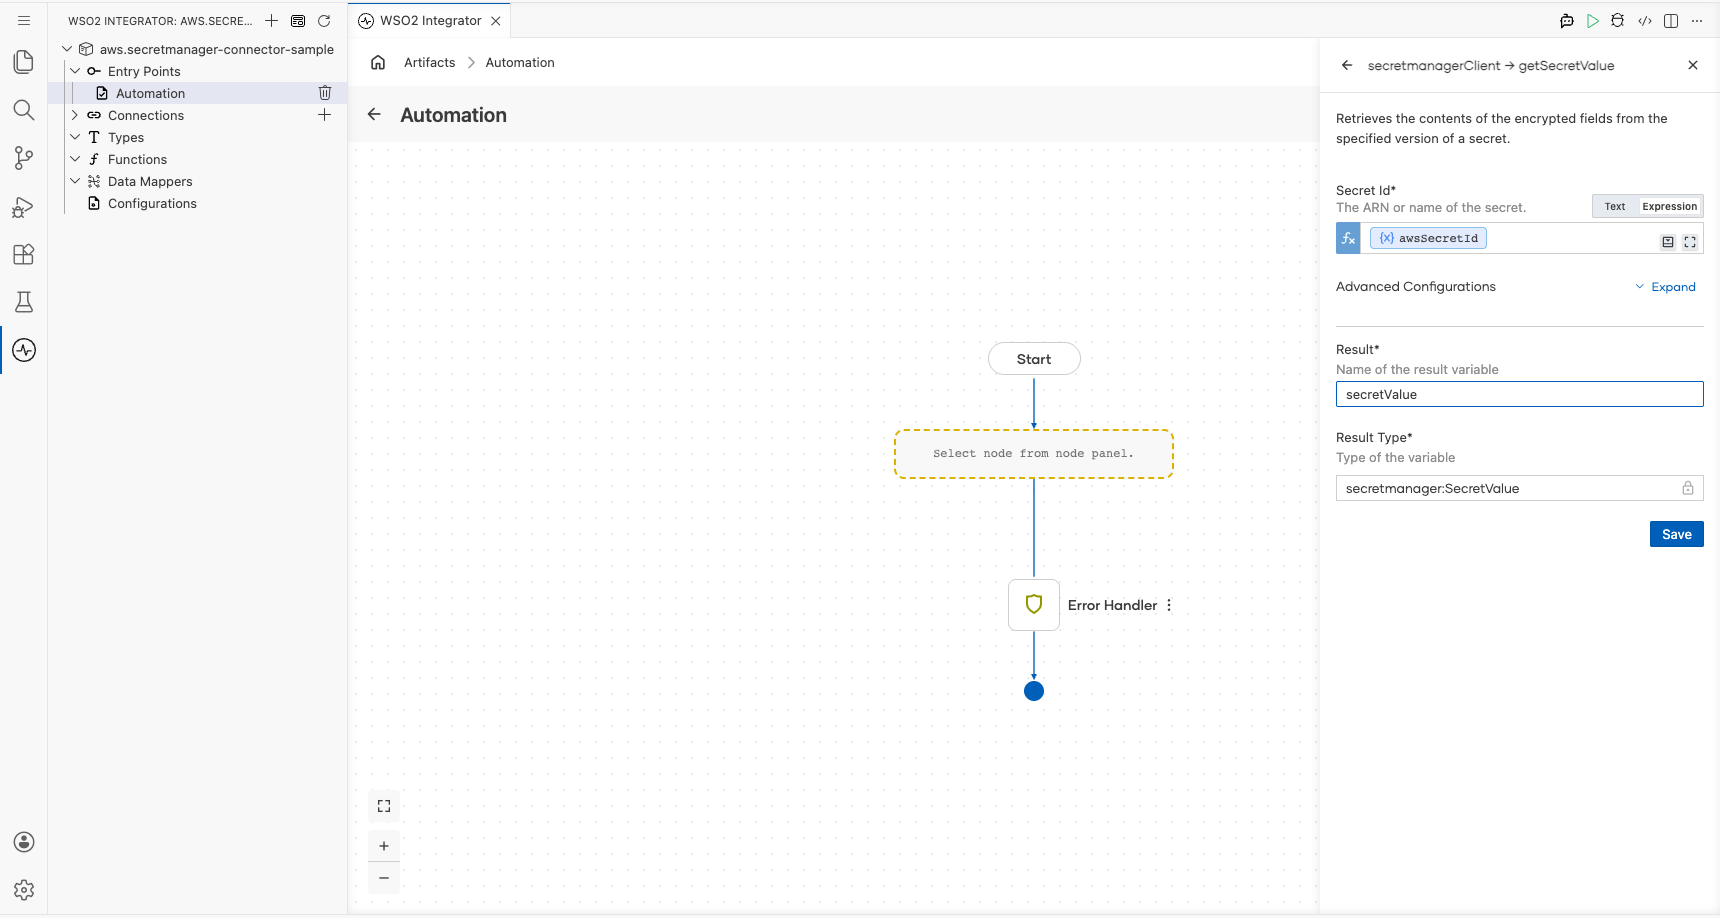Refresh the WSO2 Integrator project tree
1720x918 pixels.
(324, 20)
